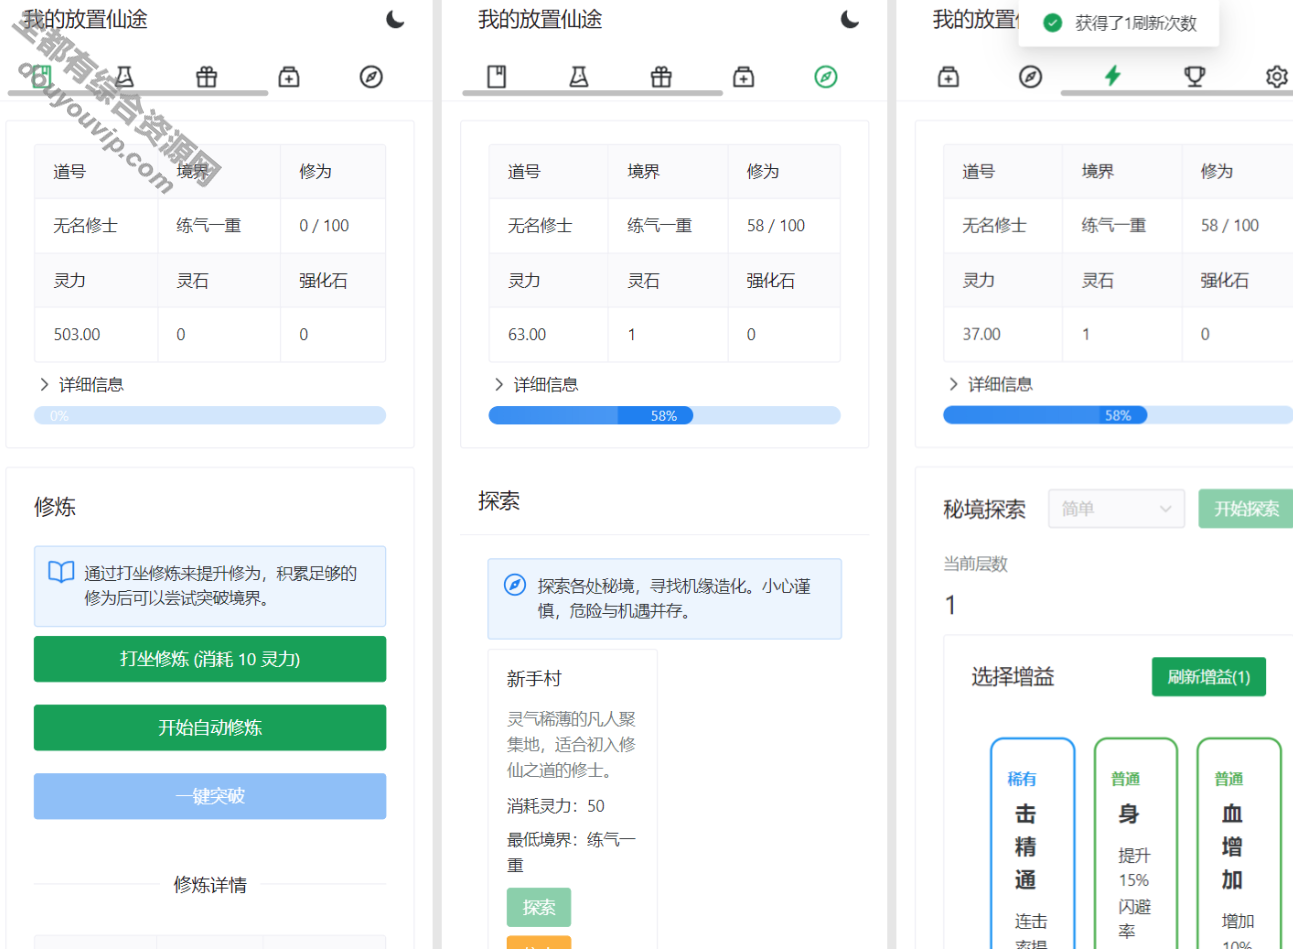Toggle dark mode moon icon in middle screen
The width and height of the screenshot is (1293, 951).
(x=850, y=19)
